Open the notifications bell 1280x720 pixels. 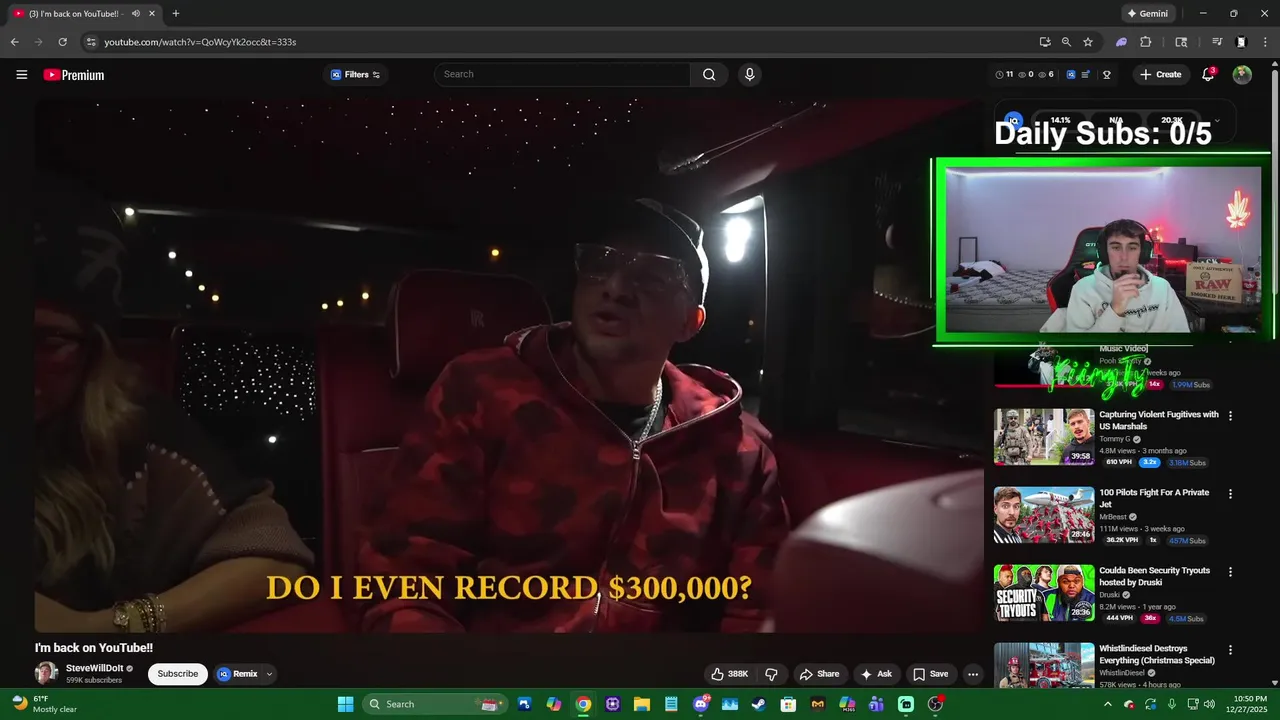point(1208,75)
